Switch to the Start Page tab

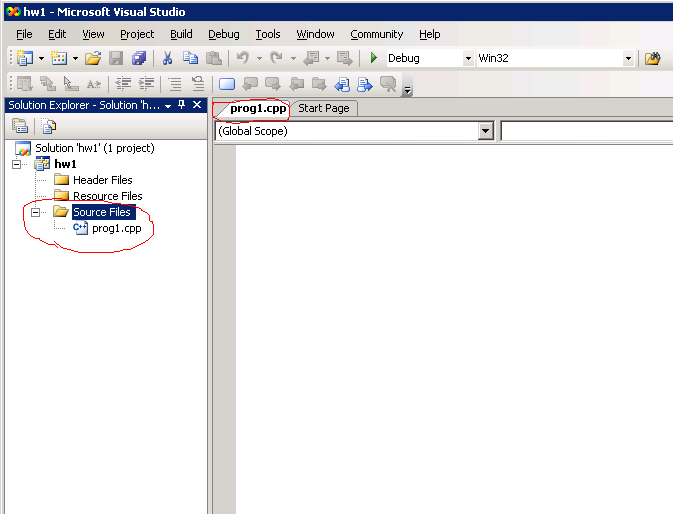coord(324,108)
